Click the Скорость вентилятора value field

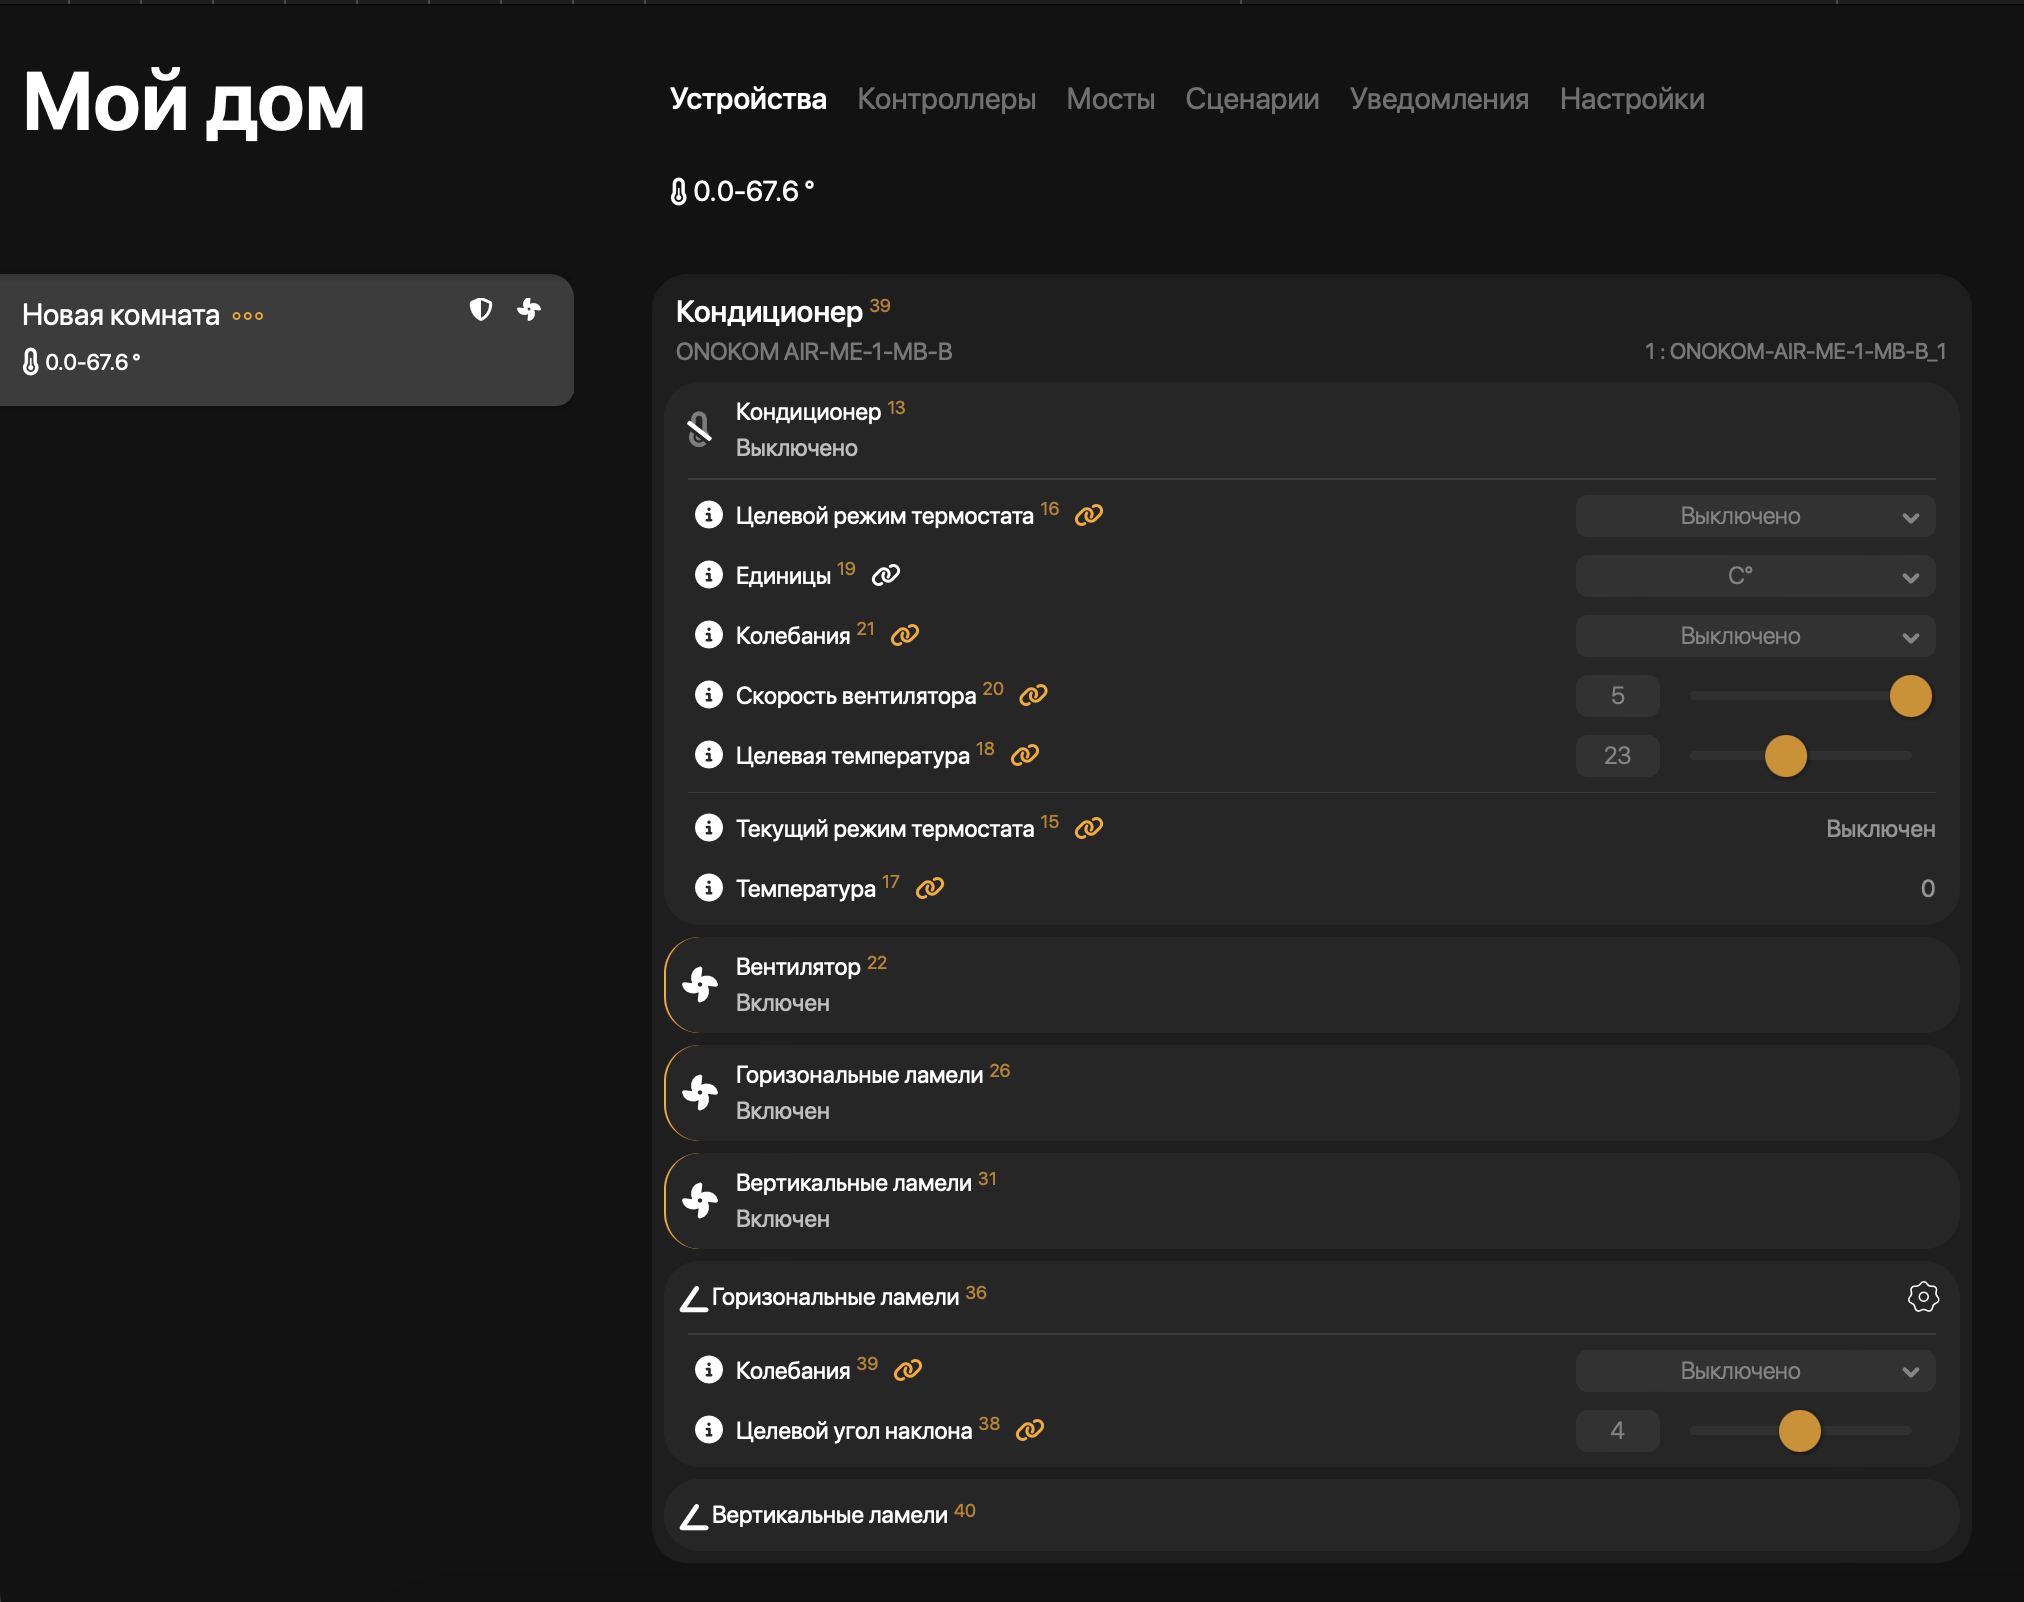tap(1617, 696)
